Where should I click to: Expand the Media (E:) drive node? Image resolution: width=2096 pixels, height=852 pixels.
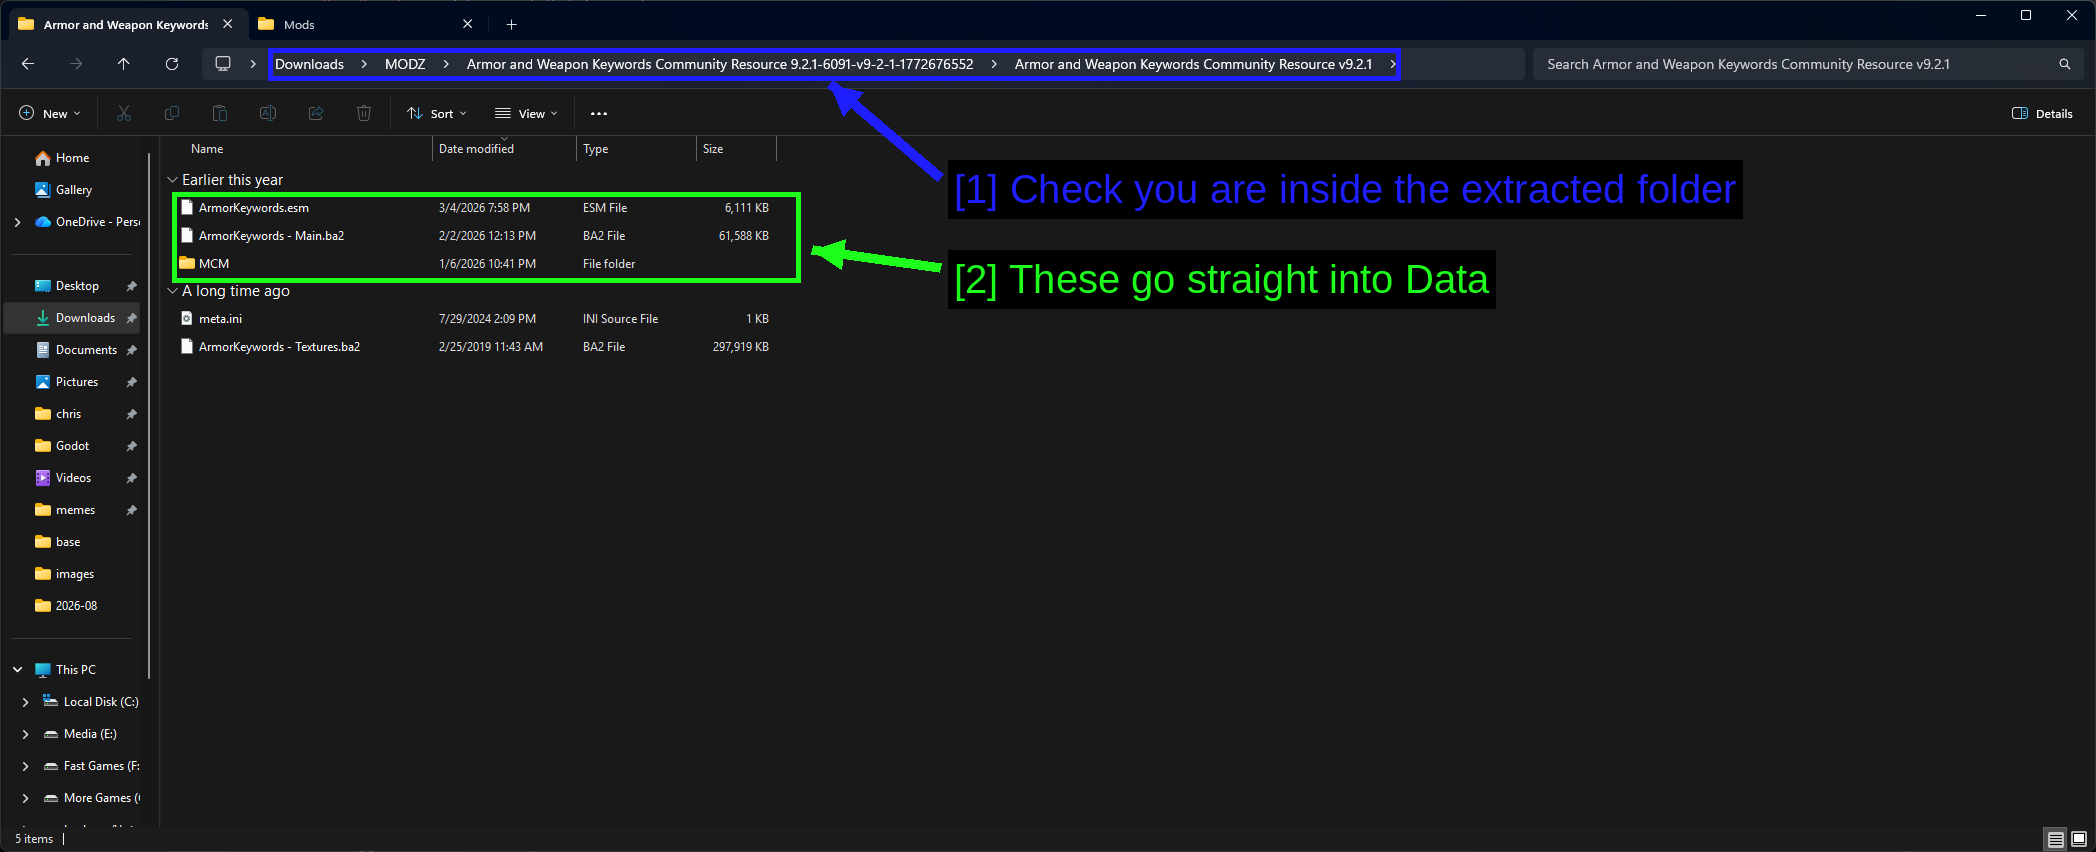[25, 734]
